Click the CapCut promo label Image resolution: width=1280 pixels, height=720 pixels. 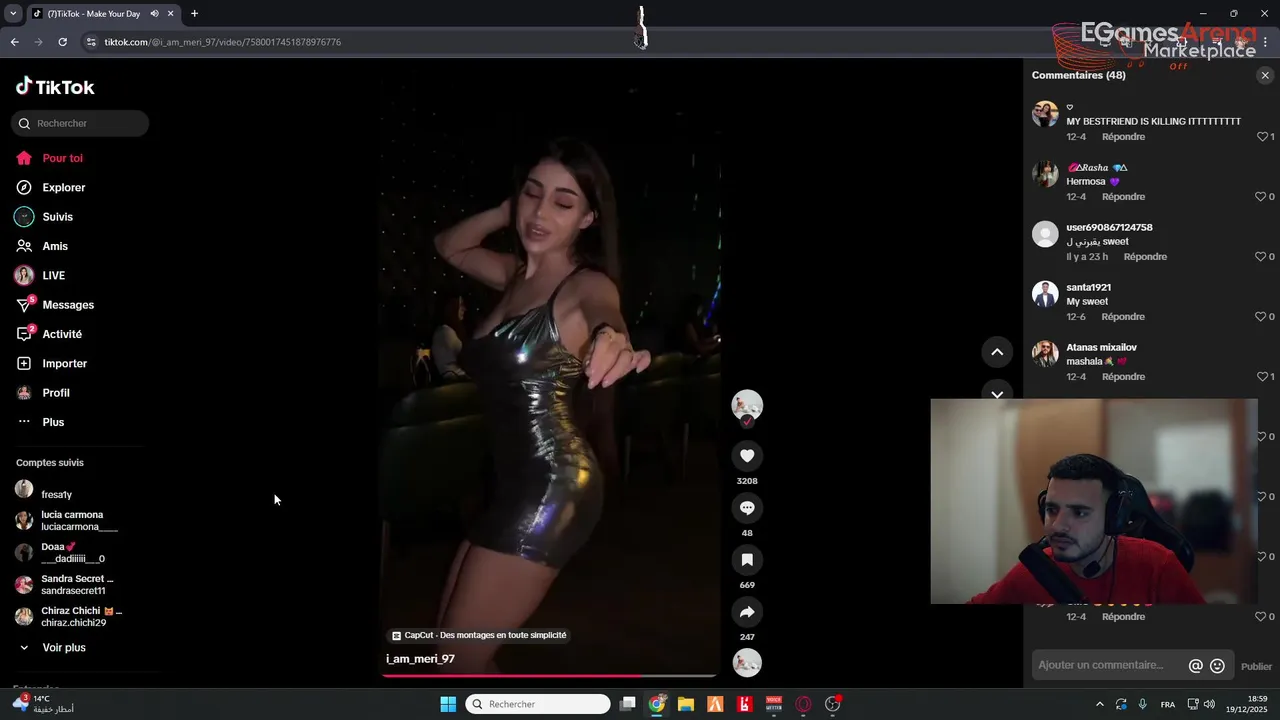(x=479, y=635)
